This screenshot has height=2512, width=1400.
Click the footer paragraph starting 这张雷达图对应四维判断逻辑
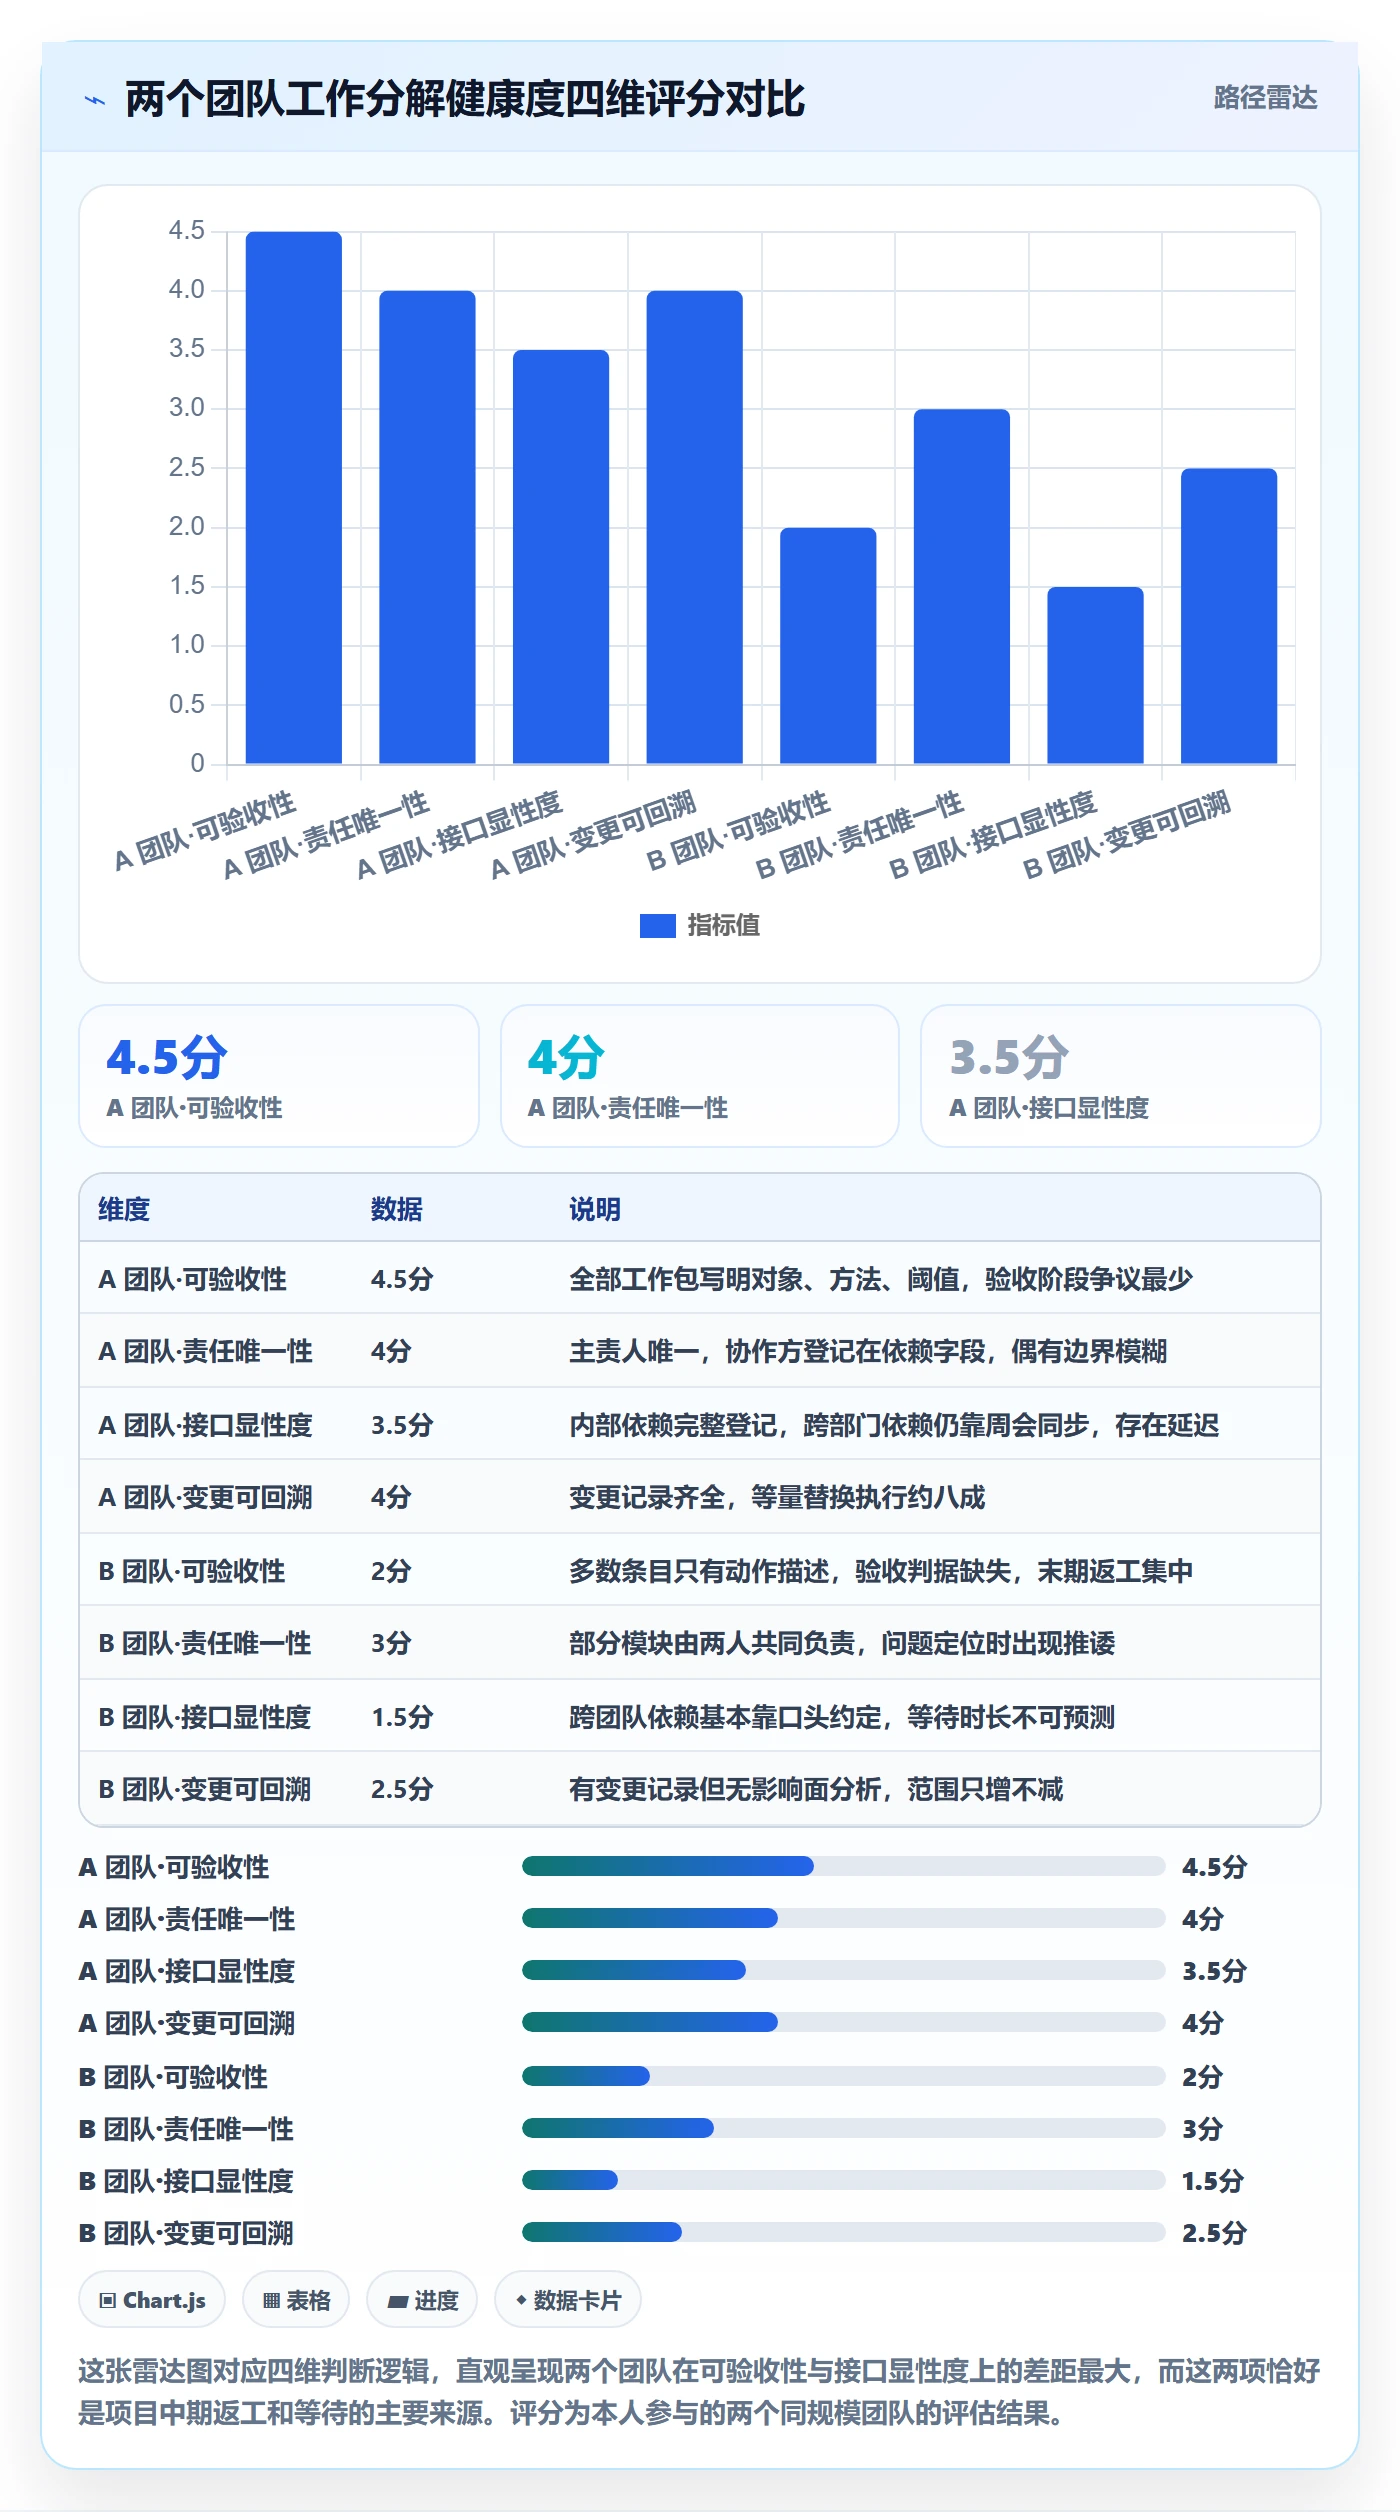pyautogui.click(x=699, y=2392)
